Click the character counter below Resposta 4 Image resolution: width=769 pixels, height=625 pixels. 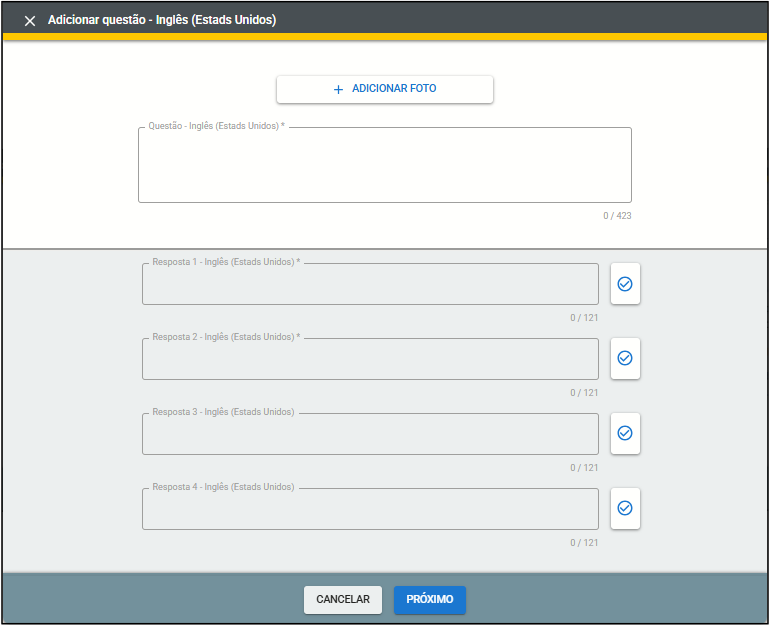584,543
